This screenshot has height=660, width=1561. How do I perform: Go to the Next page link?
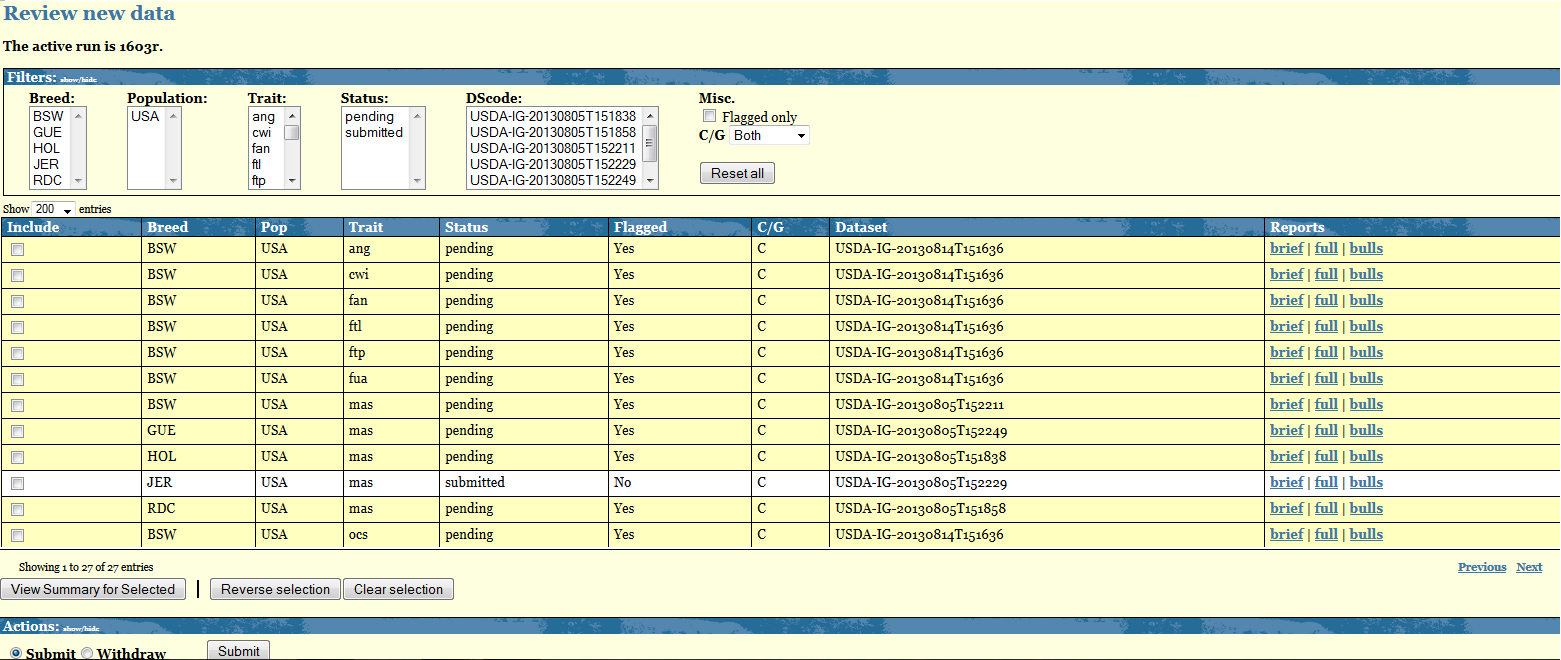(1529, 567)
